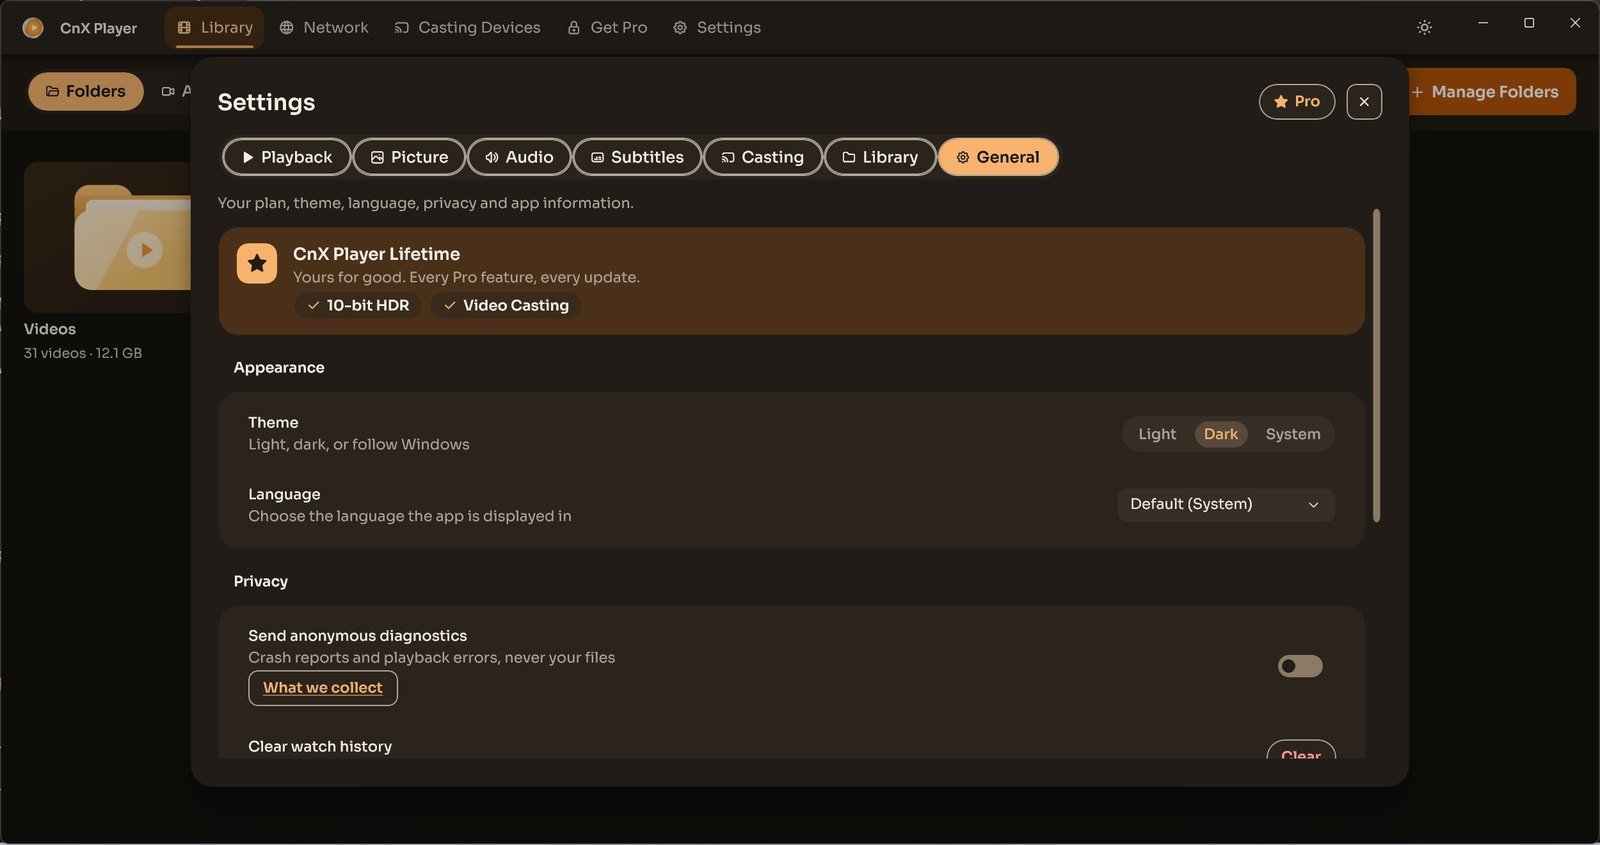Click the Settings dialog vertical scrollbar
The image size is (1600, 845).
(1377, 366)
